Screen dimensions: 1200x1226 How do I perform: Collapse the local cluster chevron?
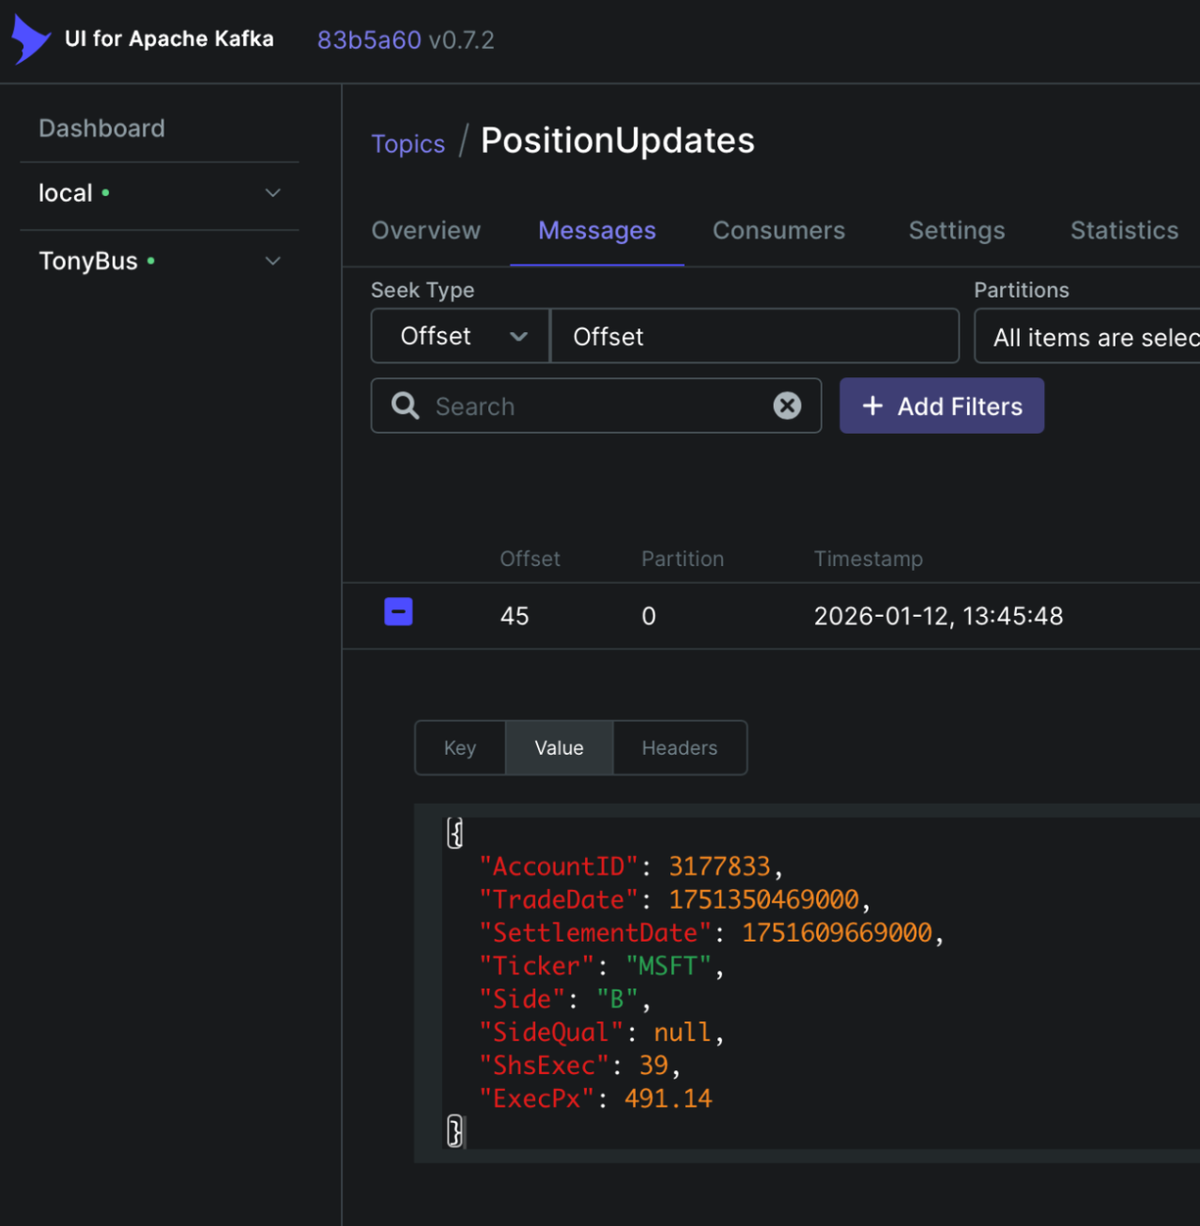point(272,193)
